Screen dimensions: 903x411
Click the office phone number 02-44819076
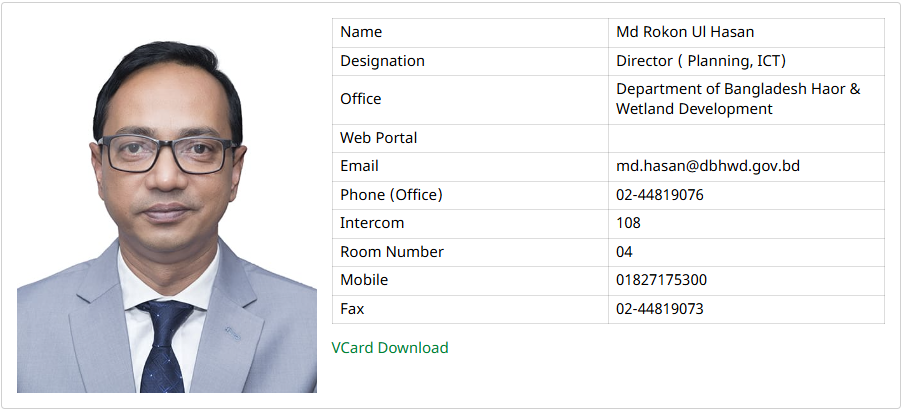[659, 195]
